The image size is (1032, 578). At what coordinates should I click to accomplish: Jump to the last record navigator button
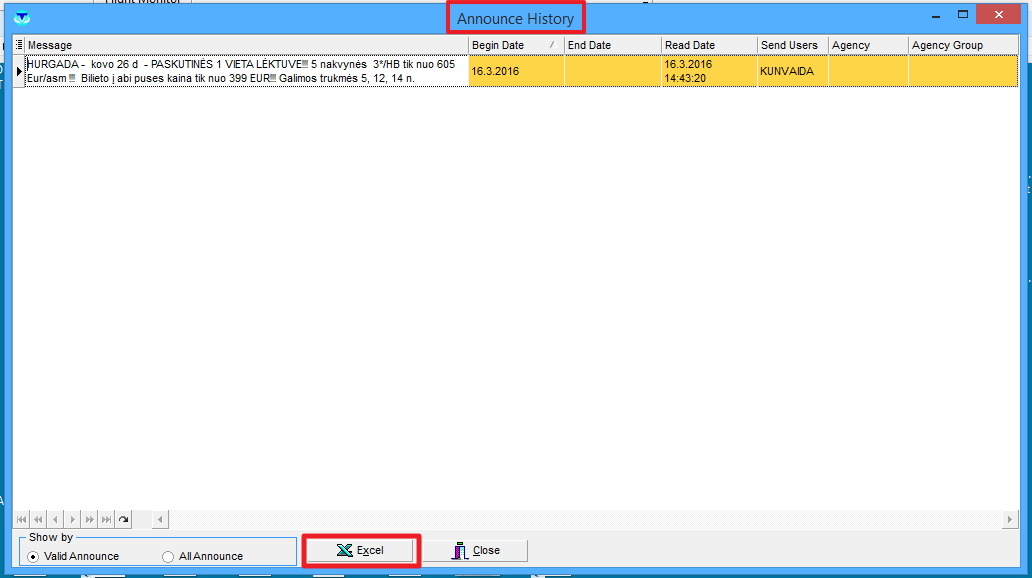[x=106, y=520]
